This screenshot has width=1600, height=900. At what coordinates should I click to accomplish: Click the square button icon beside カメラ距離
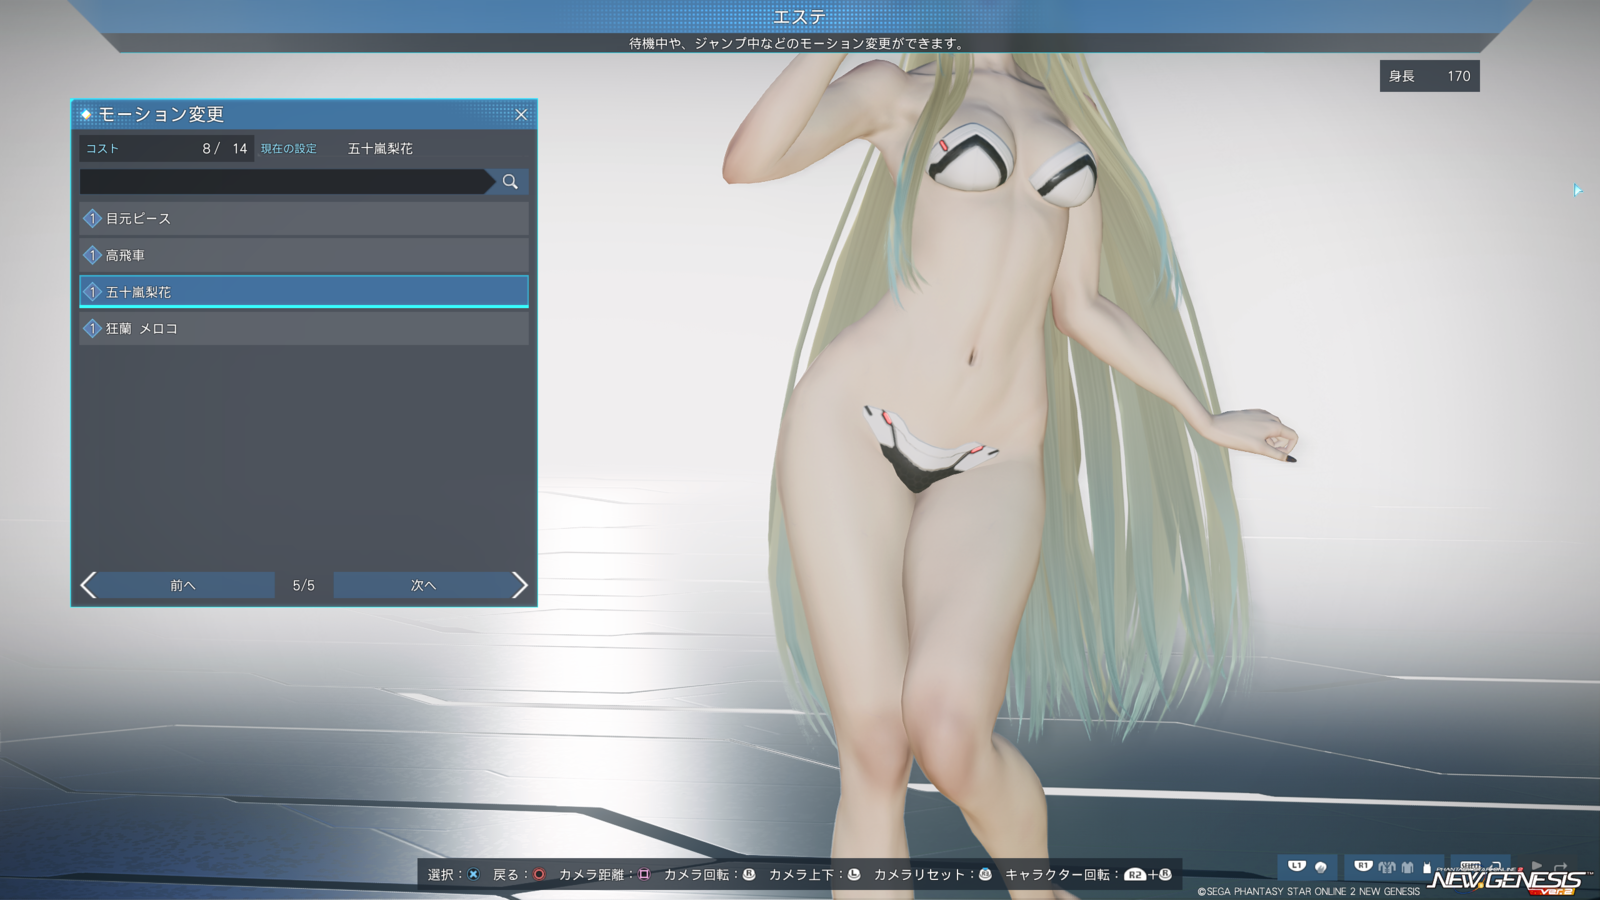[644, 874]
